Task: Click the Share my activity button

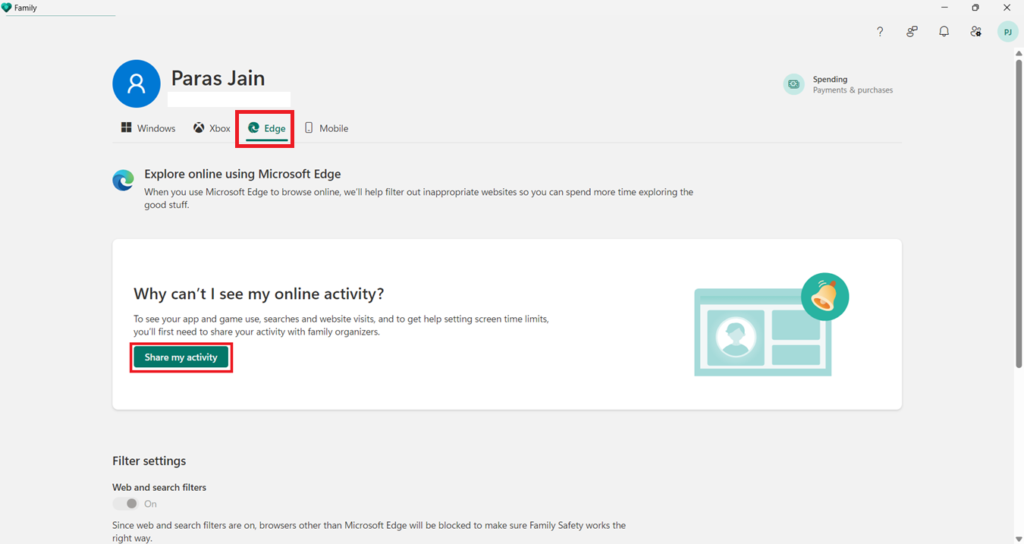Action: (181, 357)
